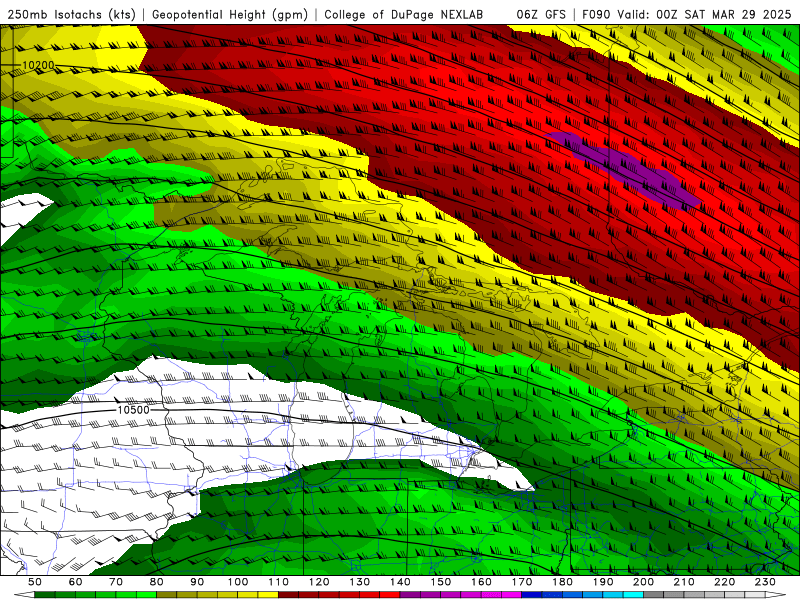Screen dimensions: 800x600
Task: Click the legend value 170
Action: point(522,582)
